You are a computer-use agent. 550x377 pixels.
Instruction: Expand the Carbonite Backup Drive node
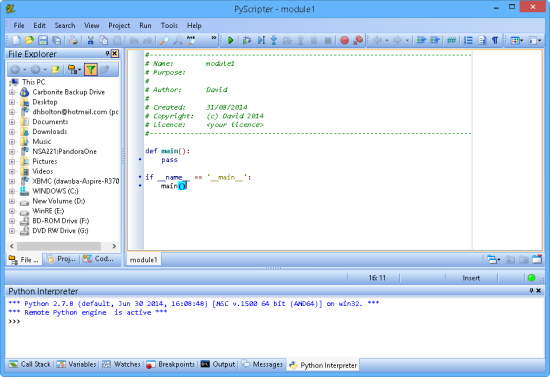pos(12,92)
